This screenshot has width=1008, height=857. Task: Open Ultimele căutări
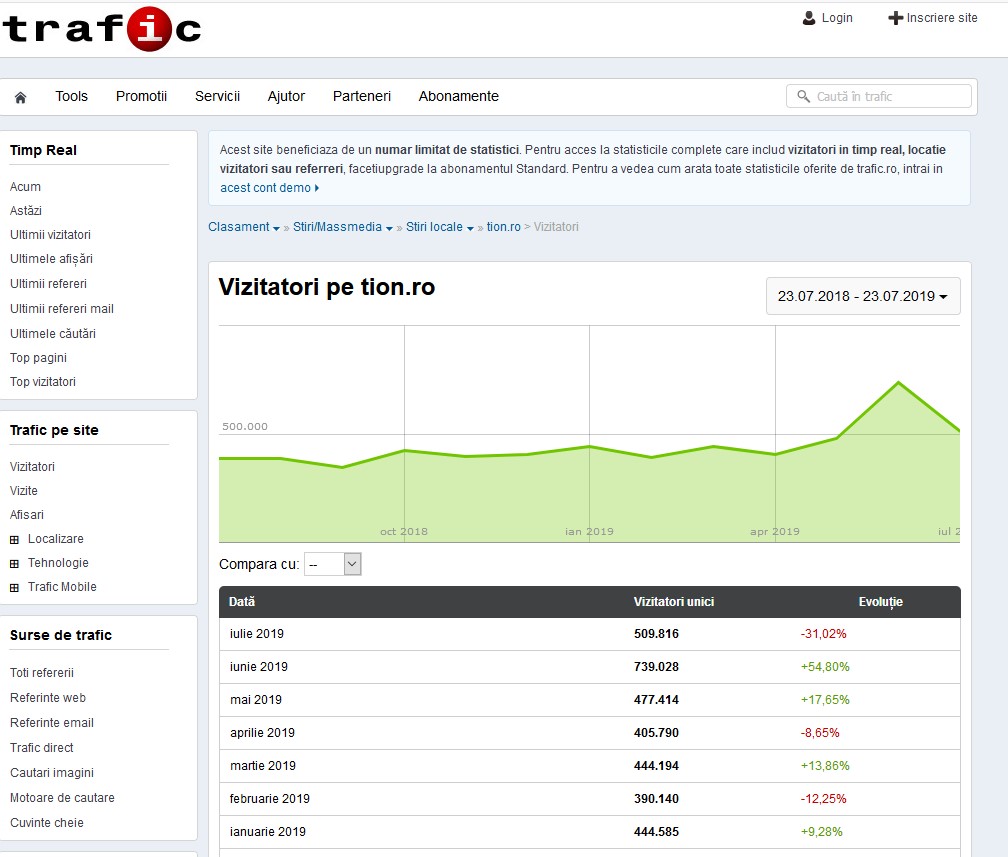pos(53,334)
